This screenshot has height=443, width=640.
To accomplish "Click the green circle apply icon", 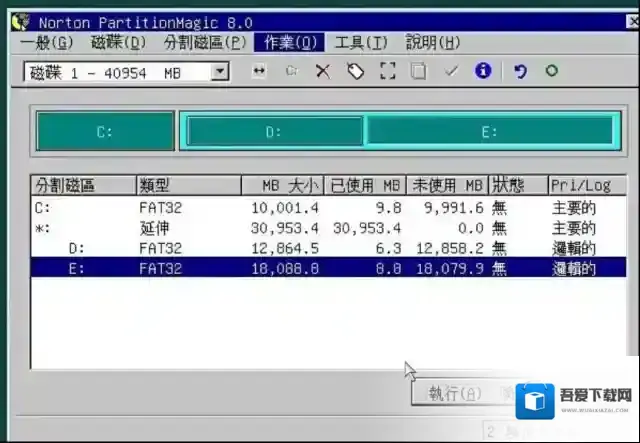I will (x=552, y=71).
